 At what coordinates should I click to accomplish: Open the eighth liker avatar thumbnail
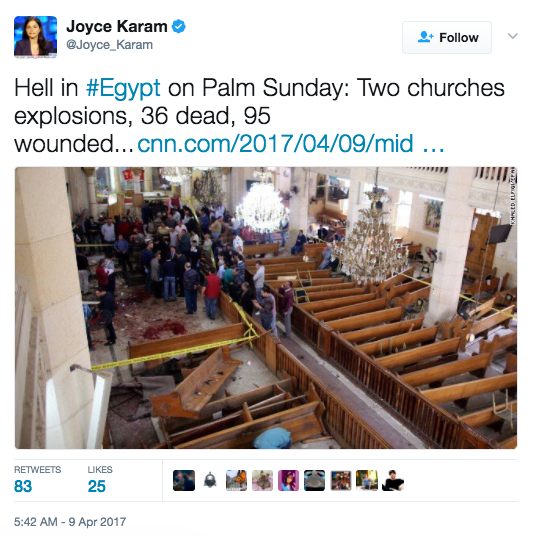pyautogui.click(x=367, y=480)
